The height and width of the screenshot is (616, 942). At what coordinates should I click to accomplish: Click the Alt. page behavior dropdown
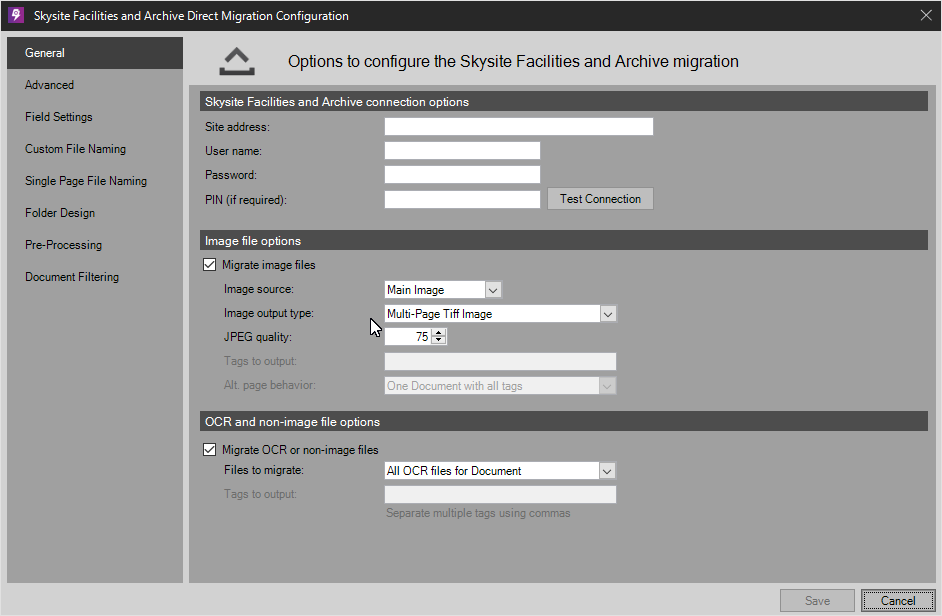[500, 386]
